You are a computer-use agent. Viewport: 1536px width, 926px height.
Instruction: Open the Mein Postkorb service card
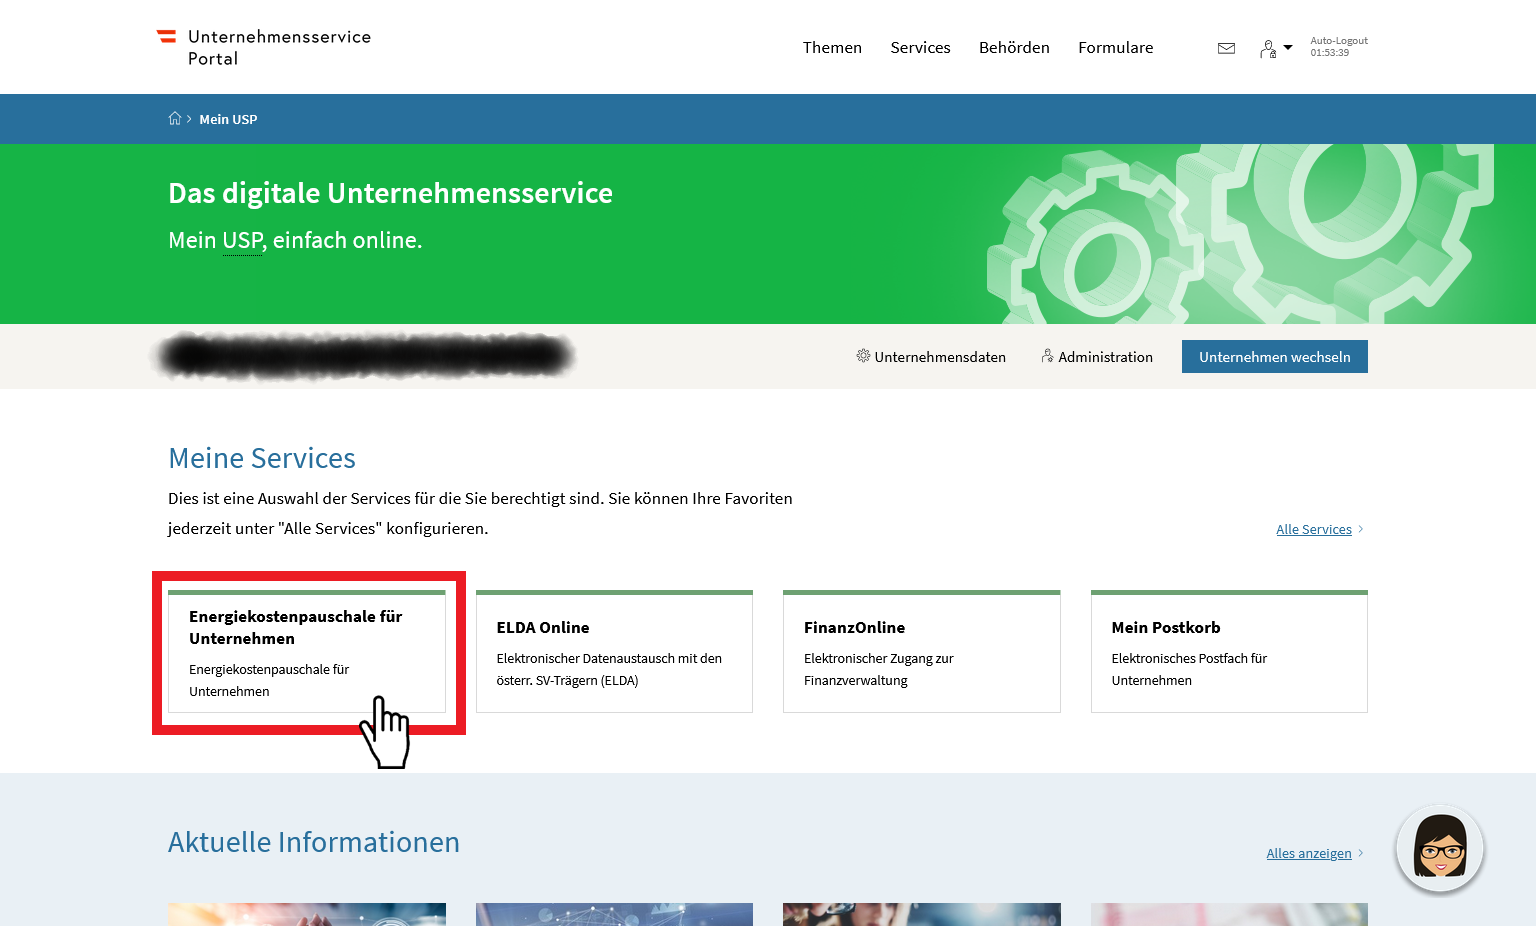tap(1229, 652)
